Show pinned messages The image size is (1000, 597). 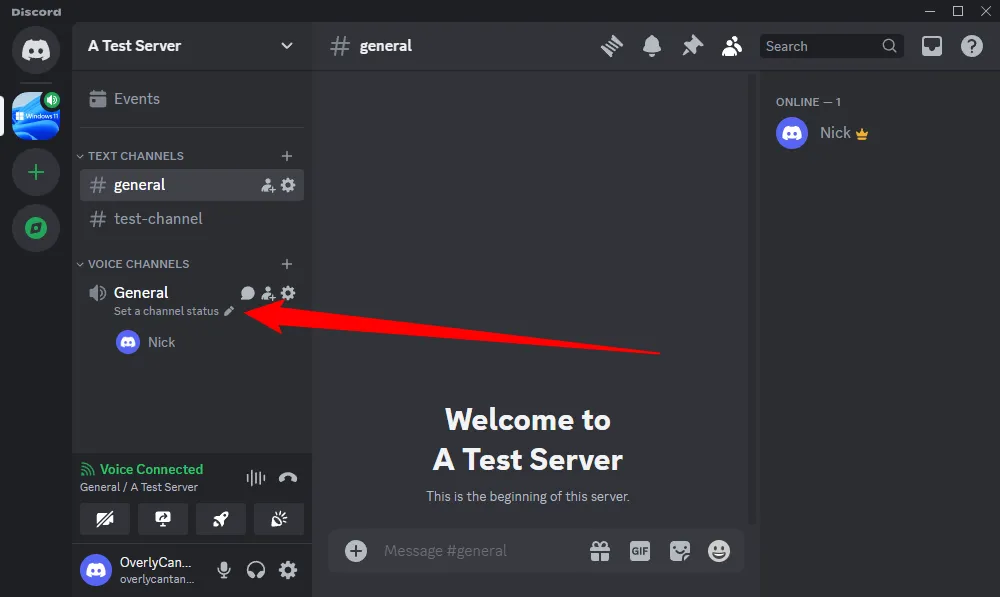point(692,46)
